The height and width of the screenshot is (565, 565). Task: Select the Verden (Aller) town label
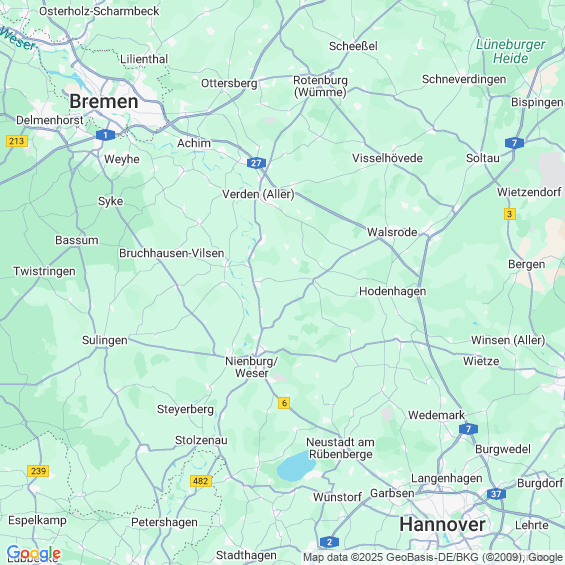click(x=258, y=194)
